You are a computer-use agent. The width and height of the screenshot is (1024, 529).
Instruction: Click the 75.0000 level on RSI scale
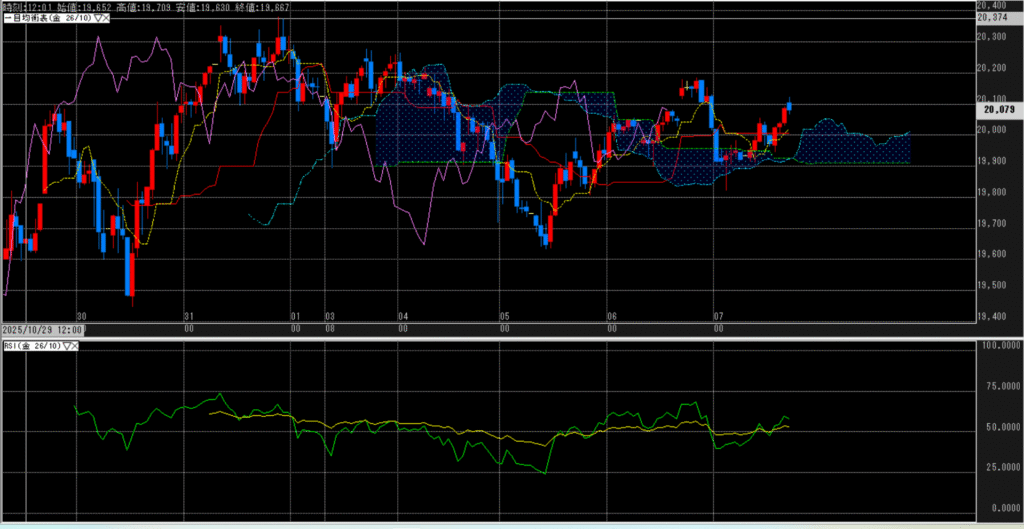pyautogui.click(x=998, y=384)
